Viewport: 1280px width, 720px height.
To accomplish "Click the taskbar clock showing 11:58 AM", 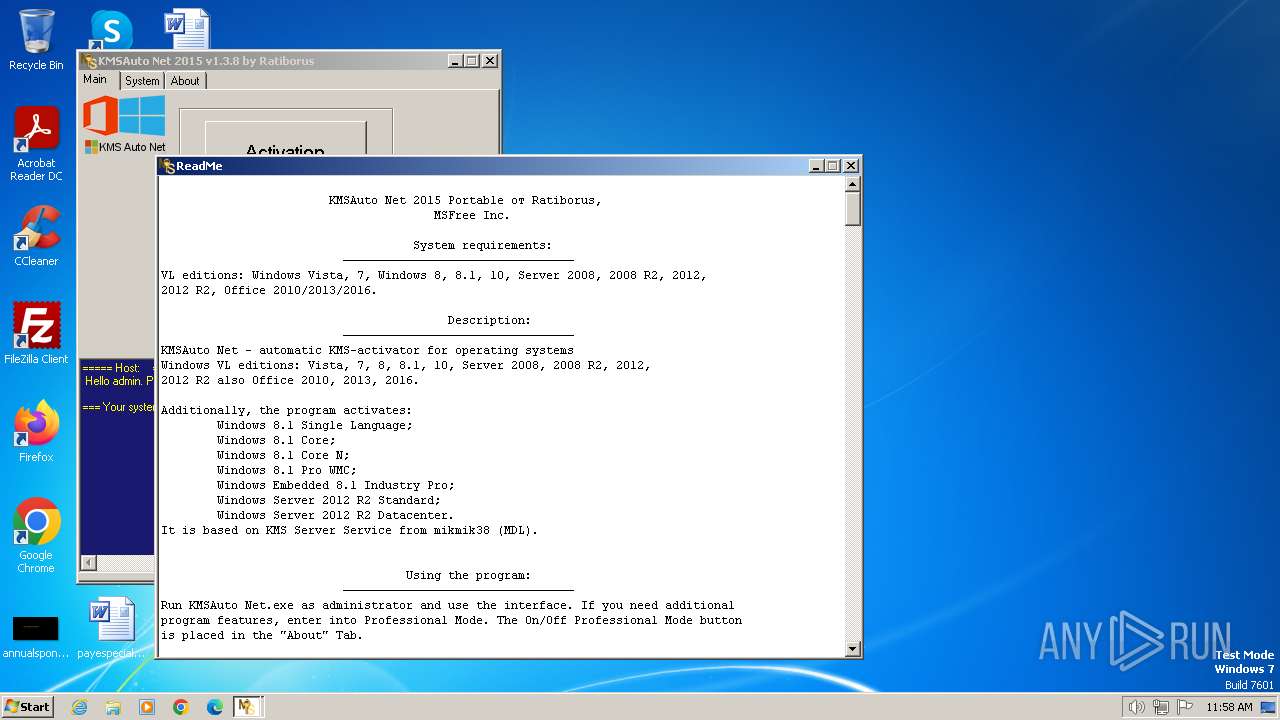I will pyautogui.click(x=1229, y=707).
